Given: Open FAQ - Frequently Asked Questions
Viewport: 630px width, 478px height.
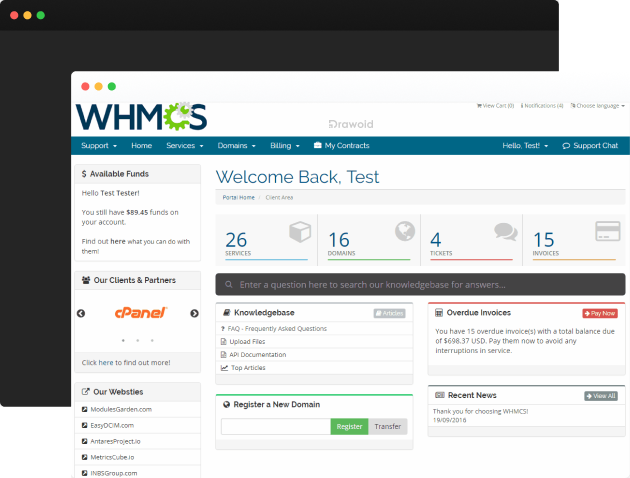Looking at the screenshot, I should click(x=277, y=329).
